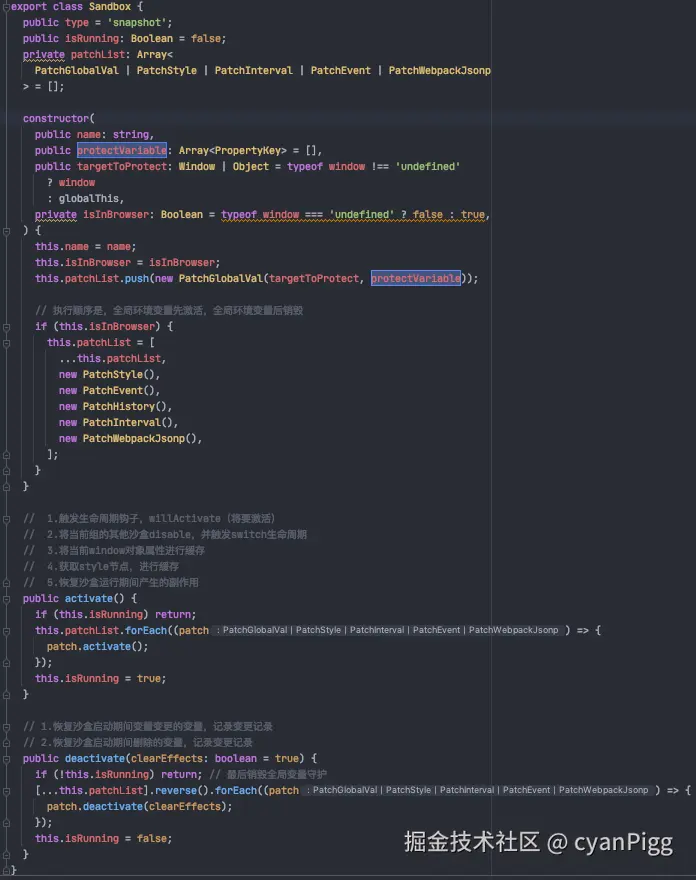
Task: Click 'new PatchWebpackJsonp()' entry
Action: tap(130, 438)
